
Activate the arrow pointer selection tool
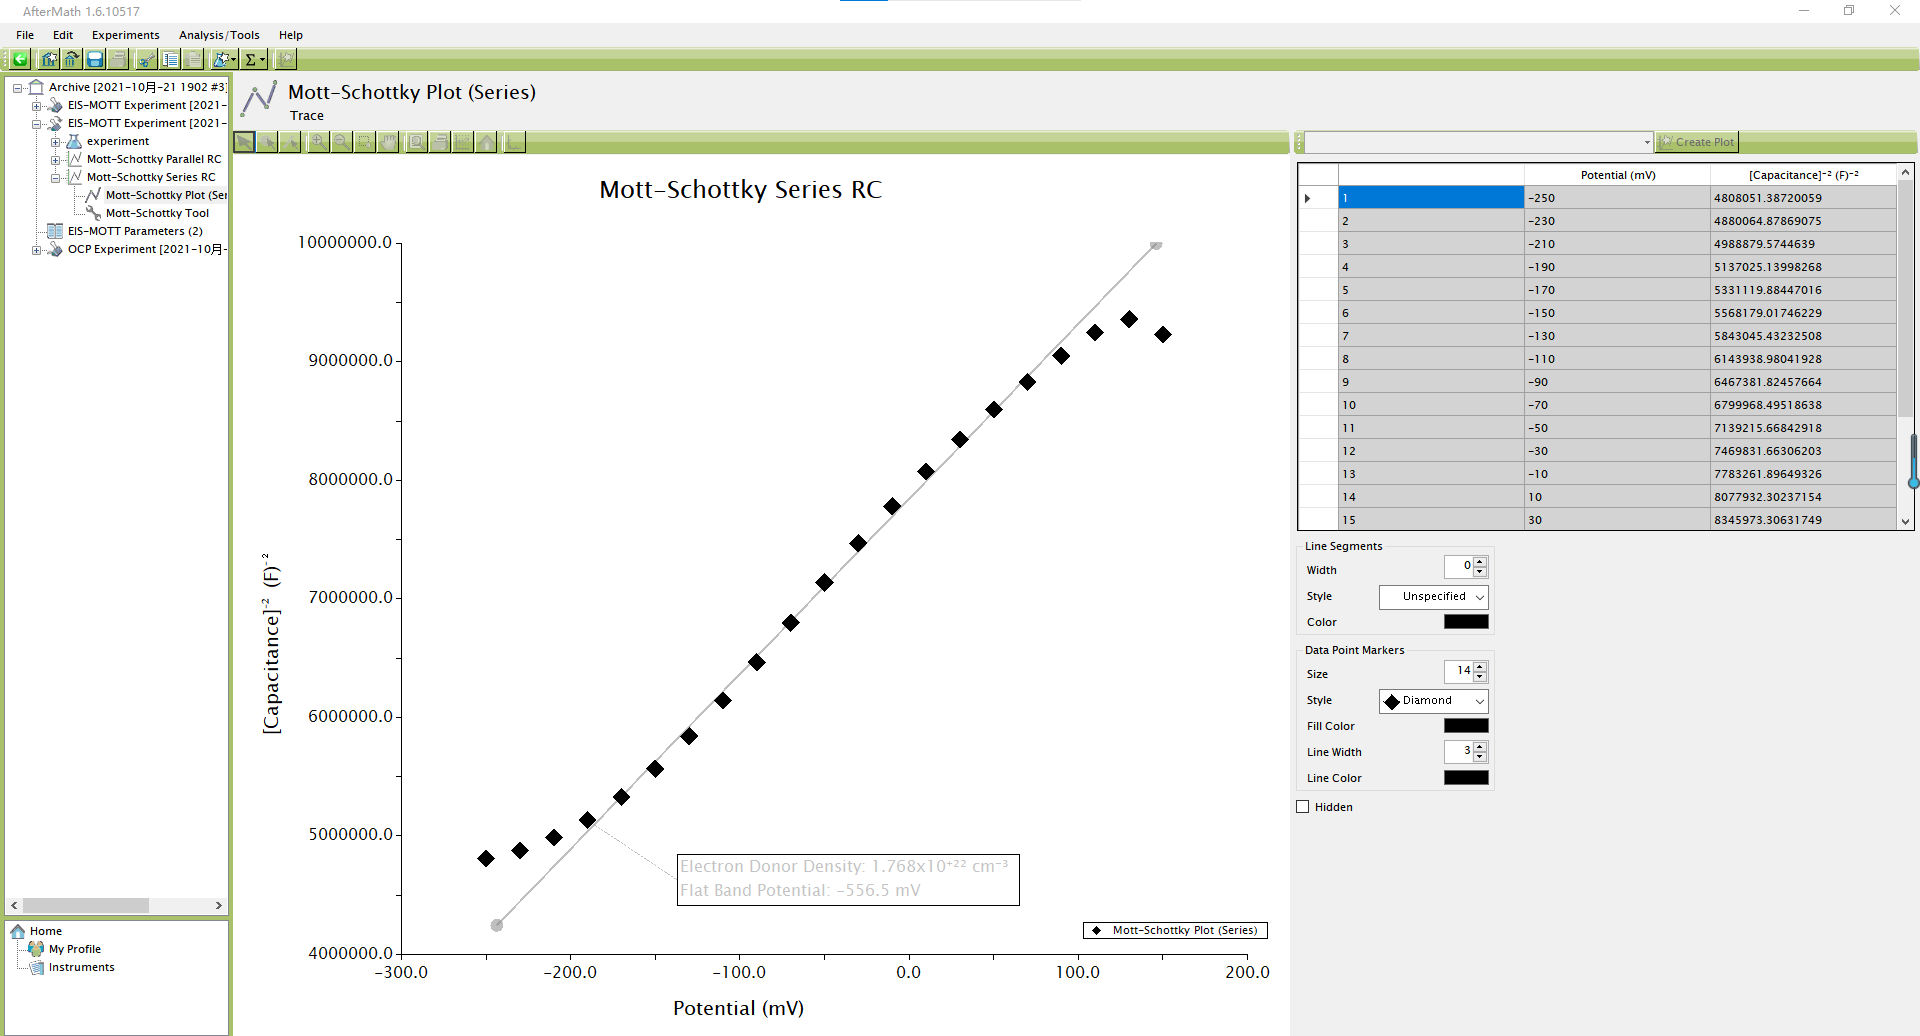(244, 142)
